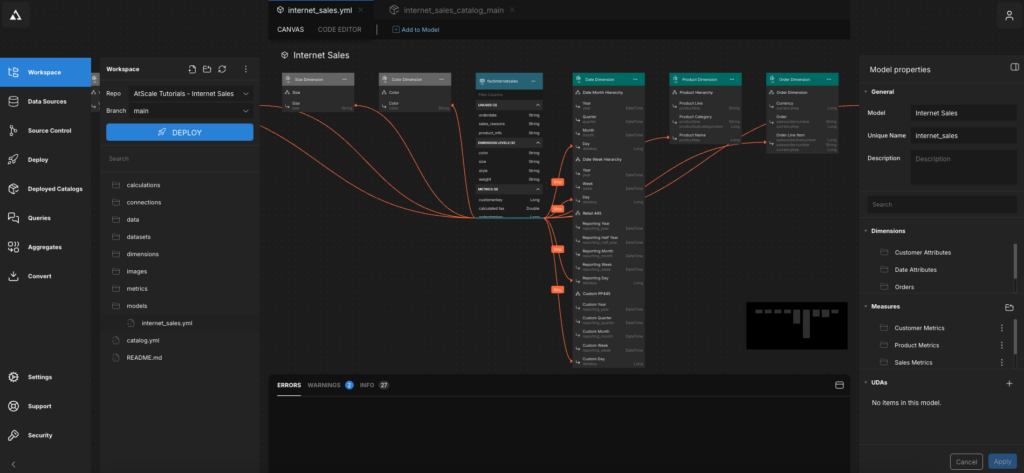Click the blue Deploy button
The height and width of the screenshot is (473, 1024).
point(179,133)
